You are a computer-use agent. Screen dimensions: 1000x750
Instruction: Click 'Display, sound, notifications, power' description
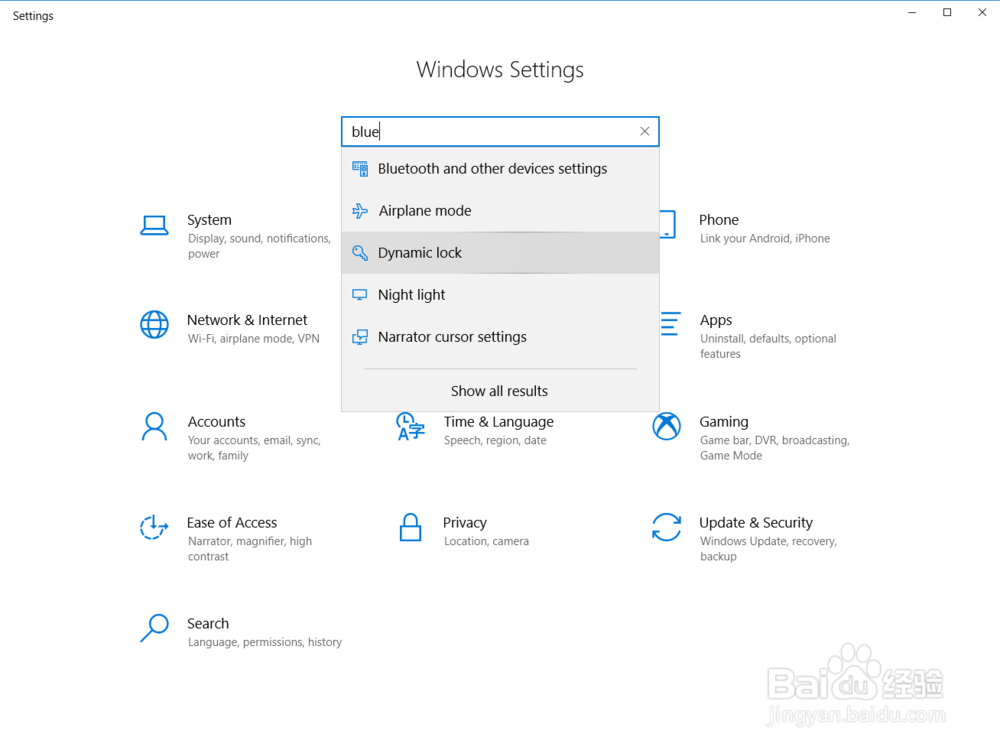click(x=259, y=246)
